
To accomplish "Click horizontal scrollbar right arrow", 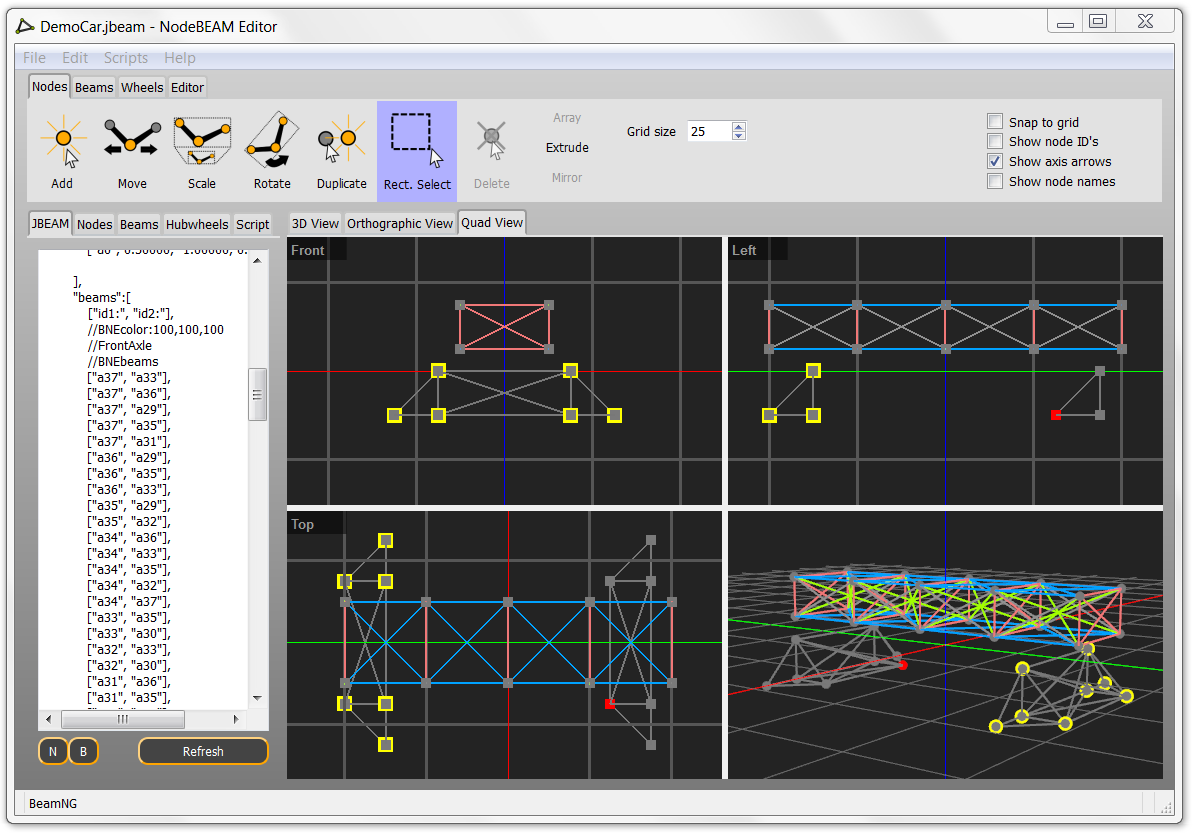I will 236,719.
